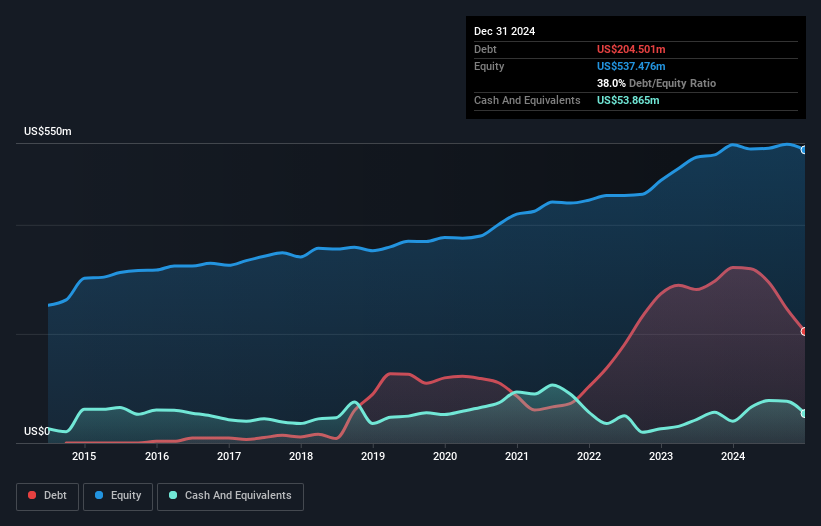Image resolution: width=821 pixels, height=526 pixels.
Task: Click the Debt row label in tooltip
Action: point(485,49)
